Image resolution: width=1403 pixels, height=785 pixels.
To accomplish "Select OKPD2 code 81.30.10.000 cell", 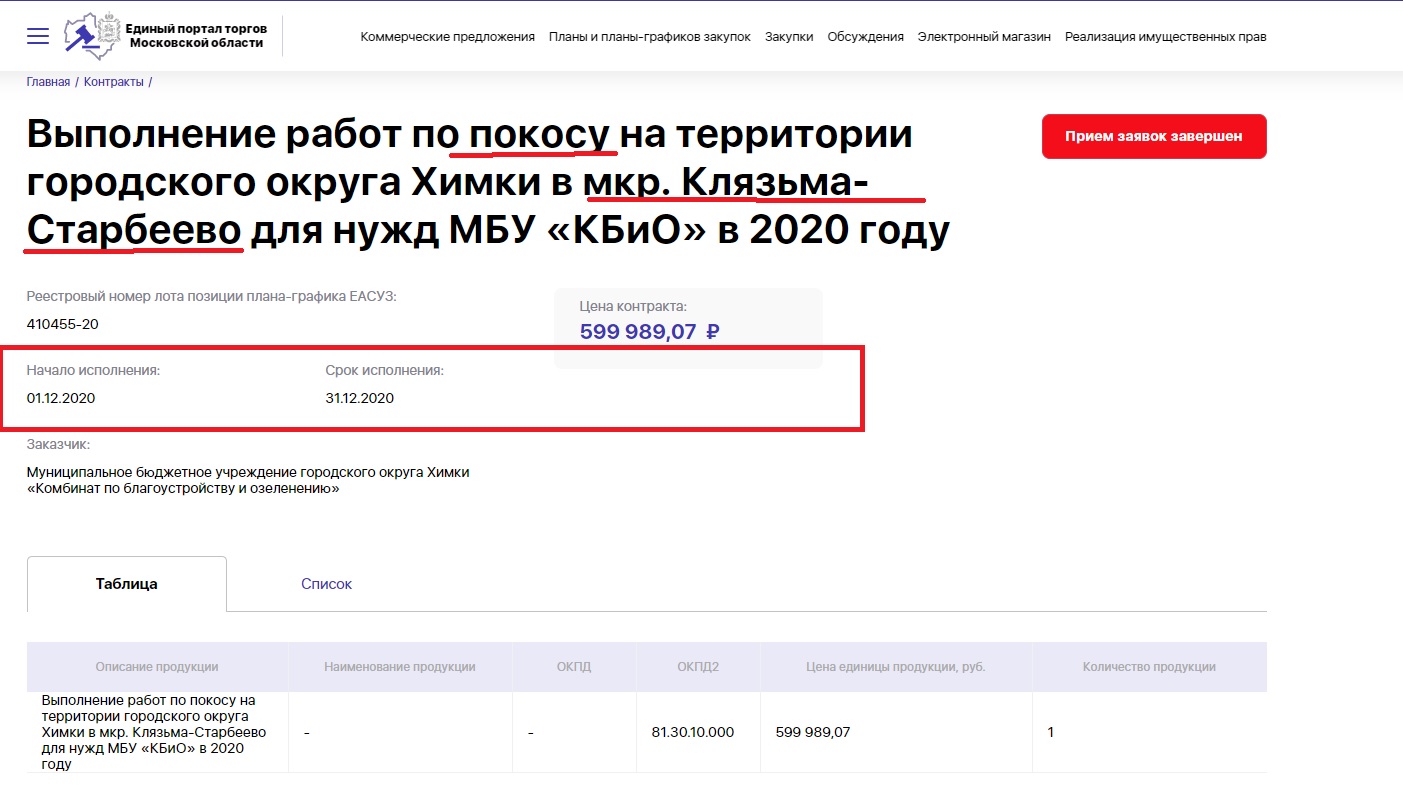I will (692, 732).
